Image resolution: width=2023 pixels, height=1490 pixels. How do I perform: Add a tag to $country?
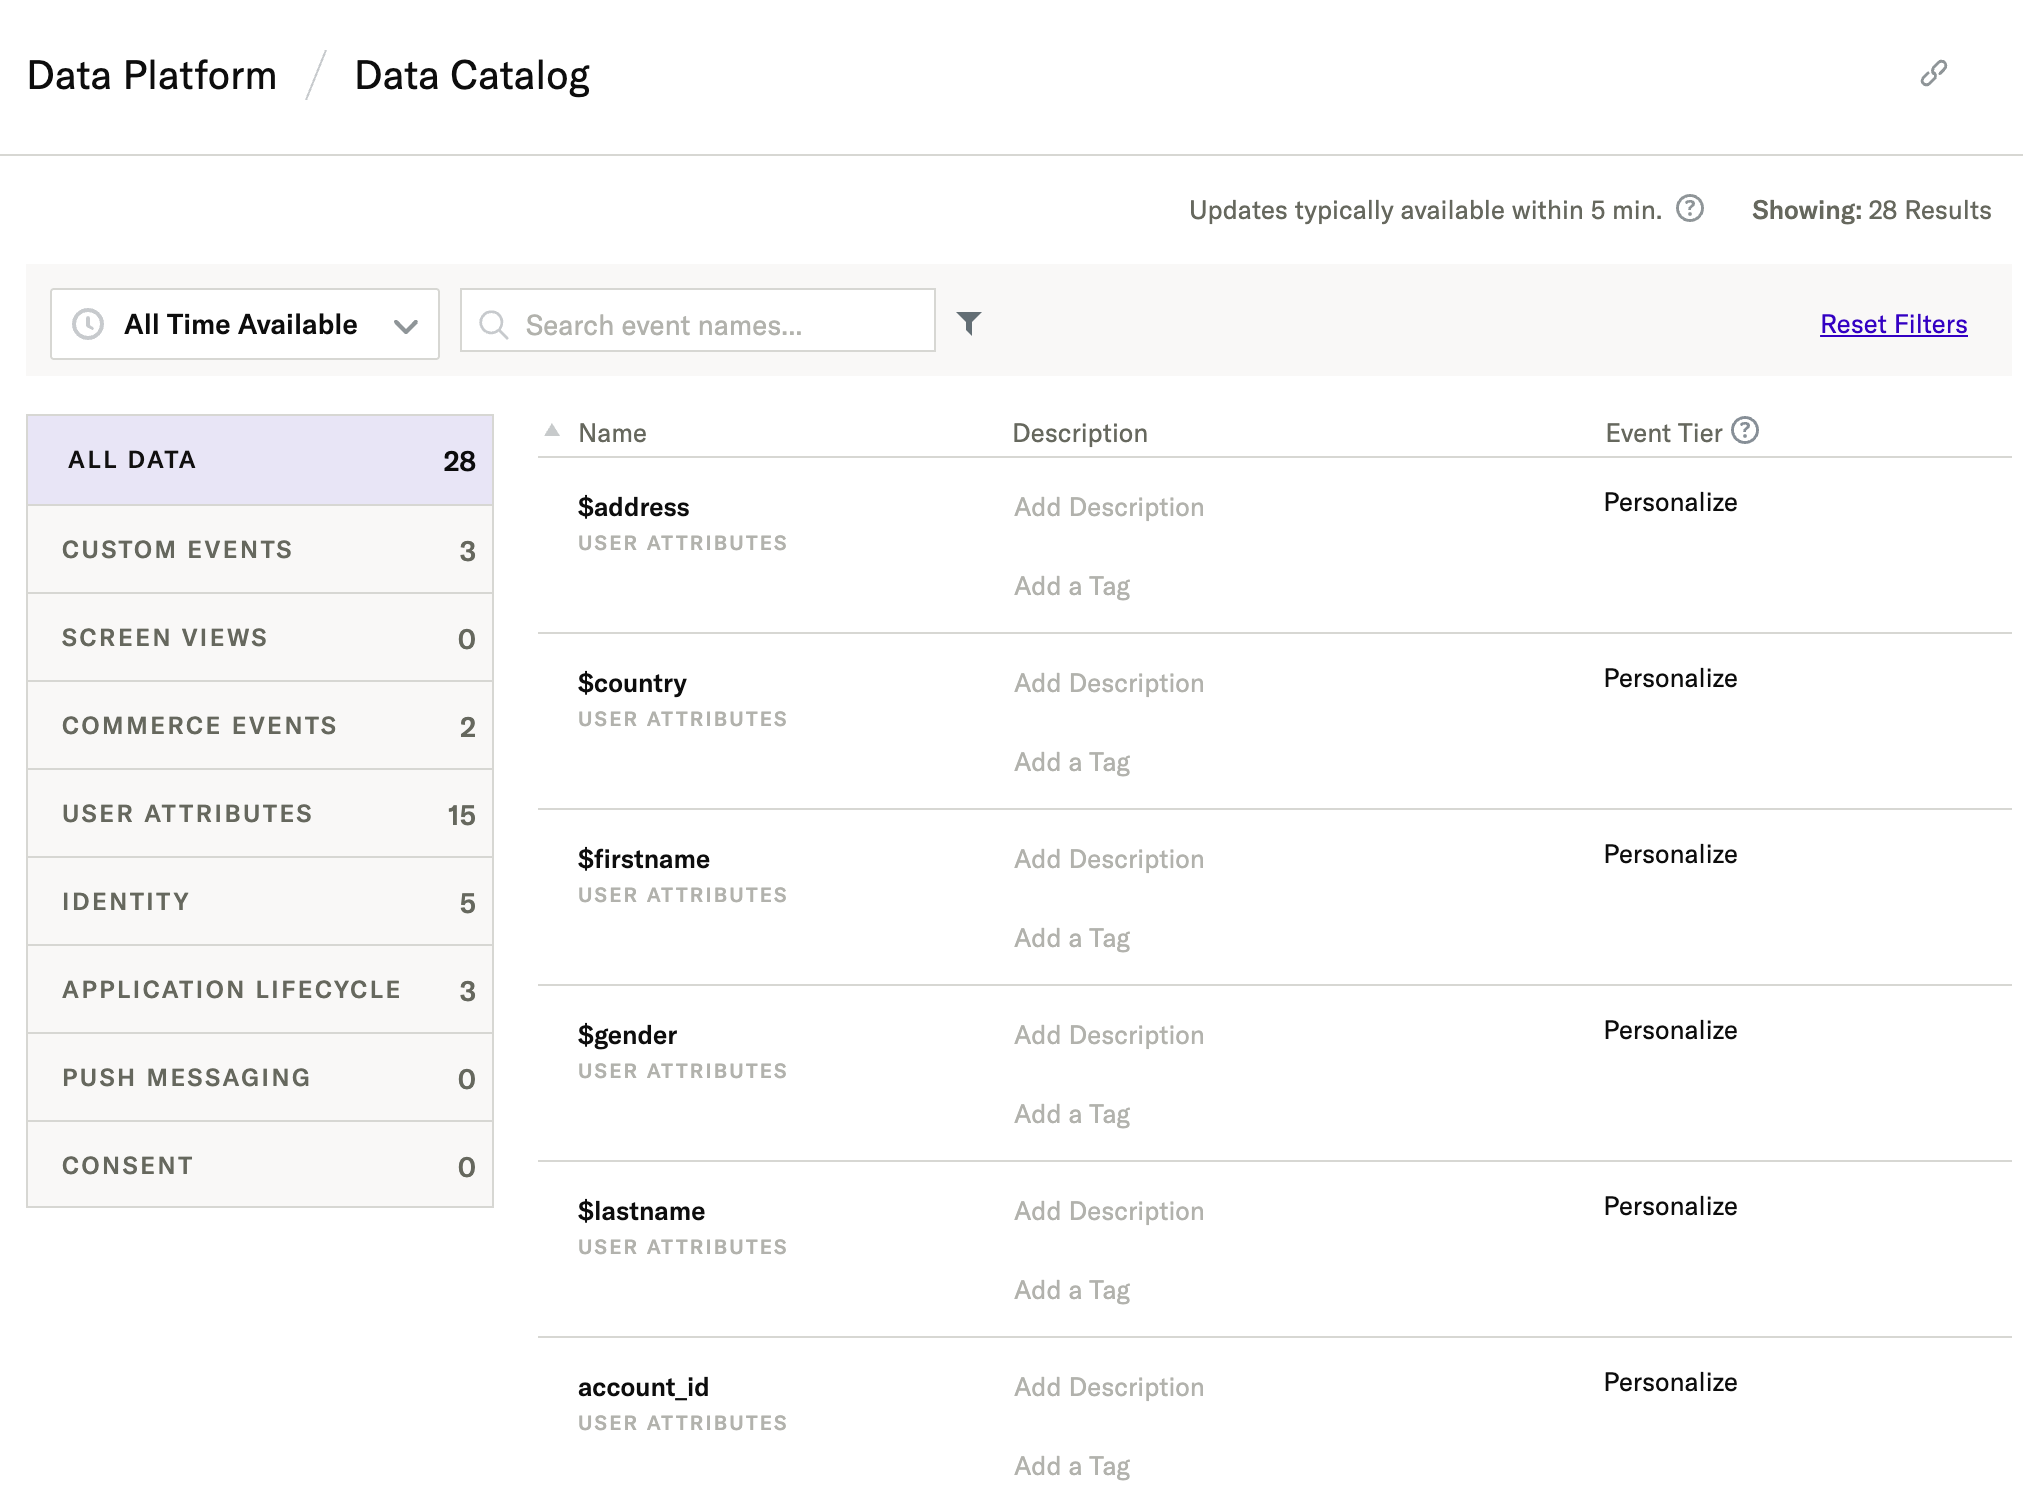1072,762
